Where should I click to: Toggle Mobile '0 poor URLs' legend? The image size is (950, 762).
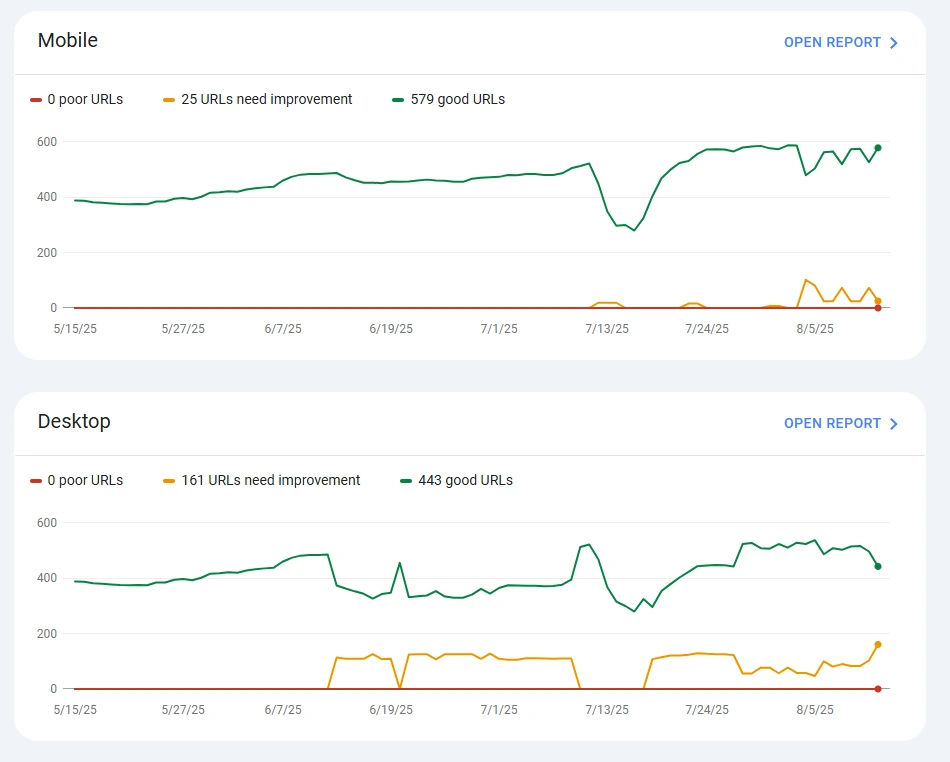tap(76, 99)
